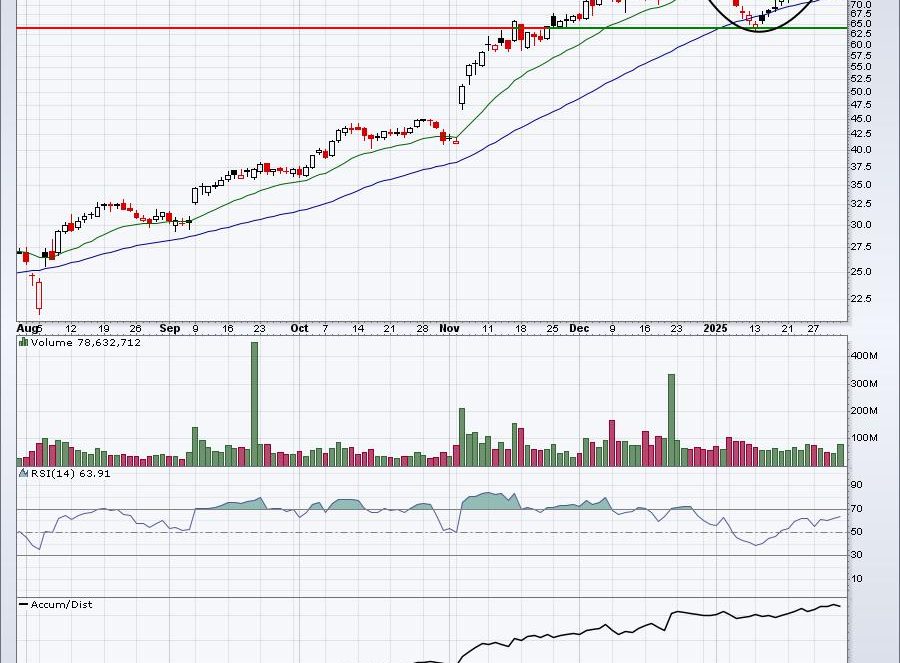Click date label '13' on the time axis
900x663 pixels.
point(755,329)
